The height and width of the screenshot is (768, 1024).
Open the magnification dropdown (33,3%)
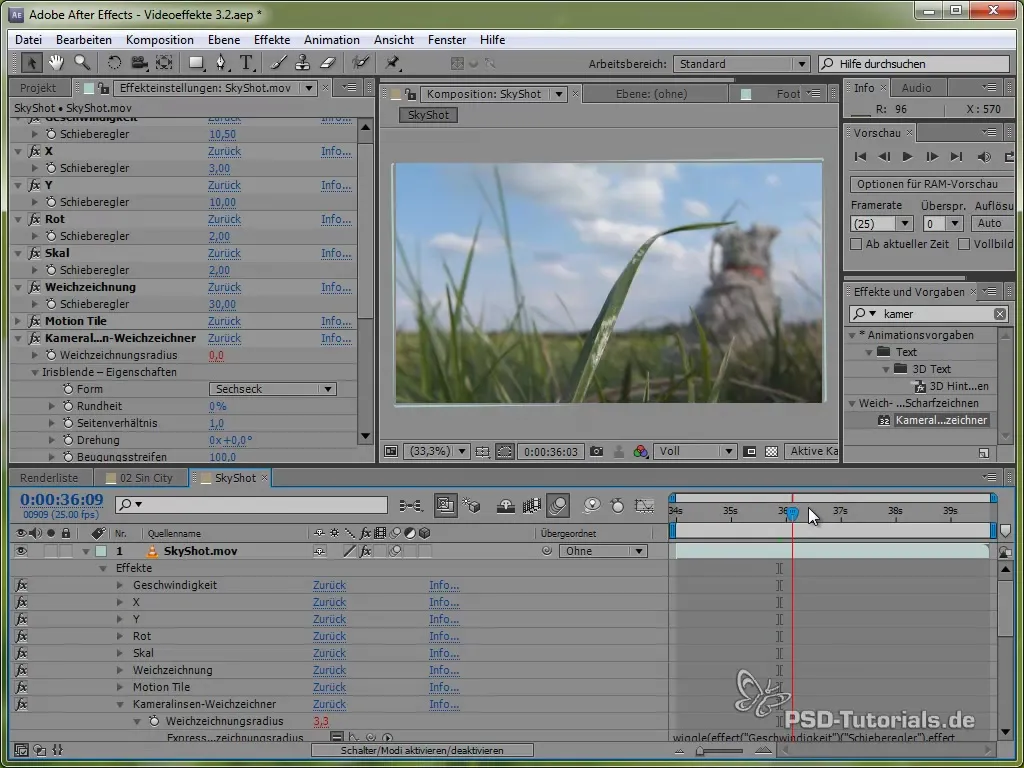(x=436, y=451)
